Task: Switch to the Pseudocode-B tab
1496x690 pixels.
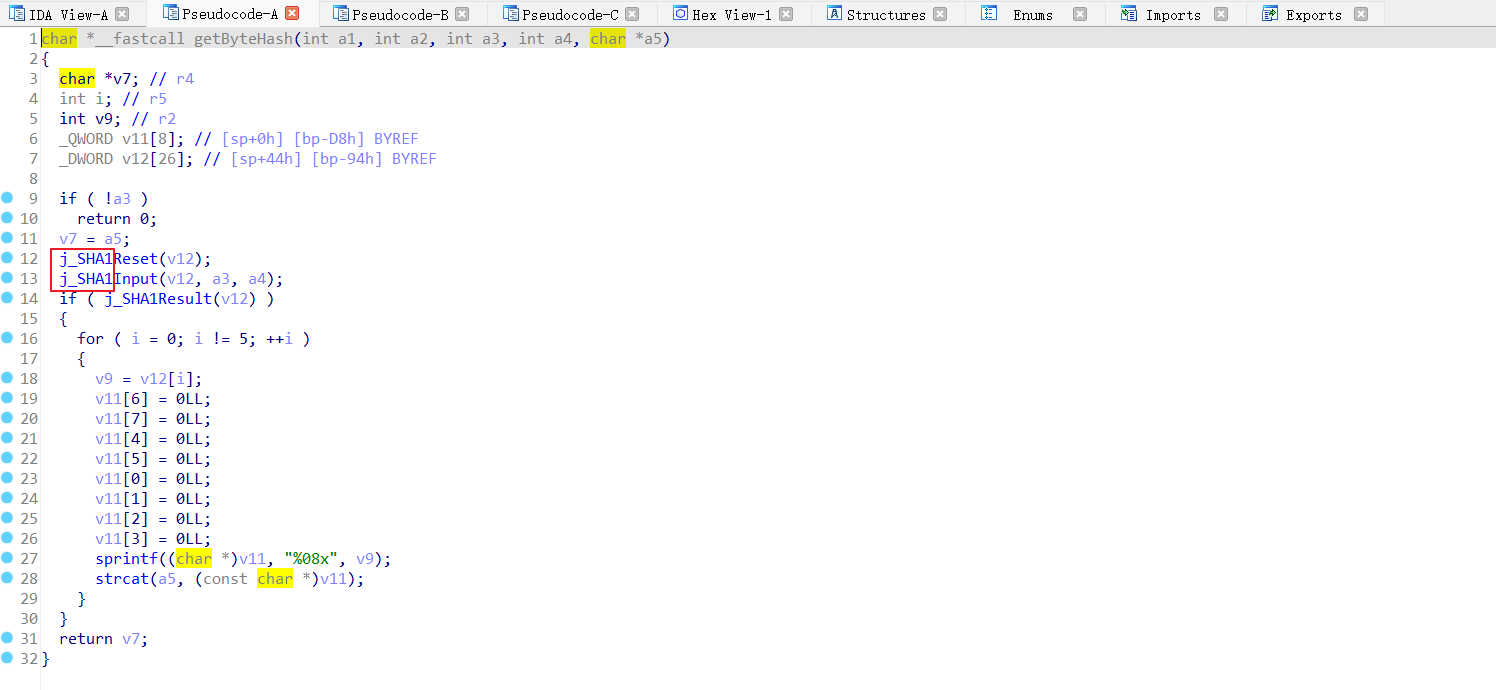Action: (x=401, y=15)
